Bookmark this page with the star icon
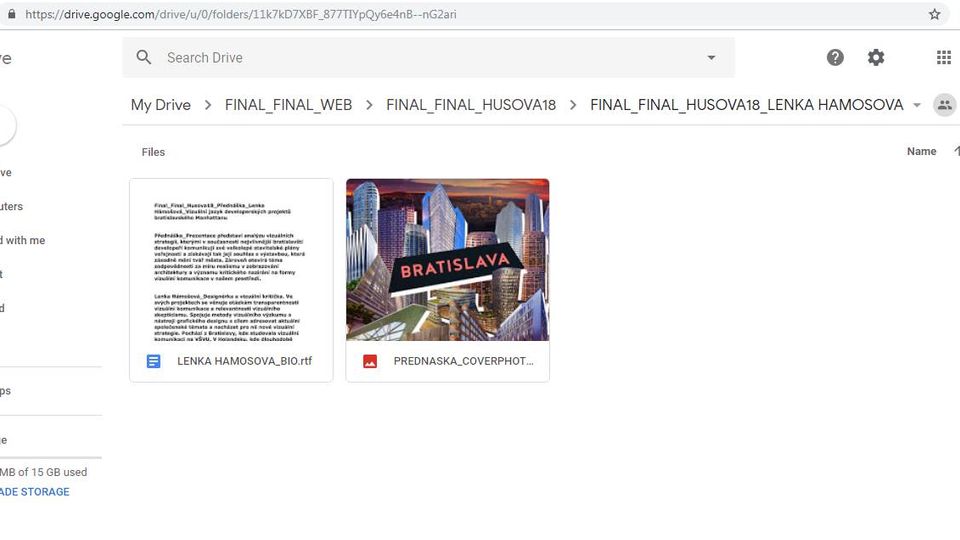This screenshot has width=960, height=540. tap(934, 15)
